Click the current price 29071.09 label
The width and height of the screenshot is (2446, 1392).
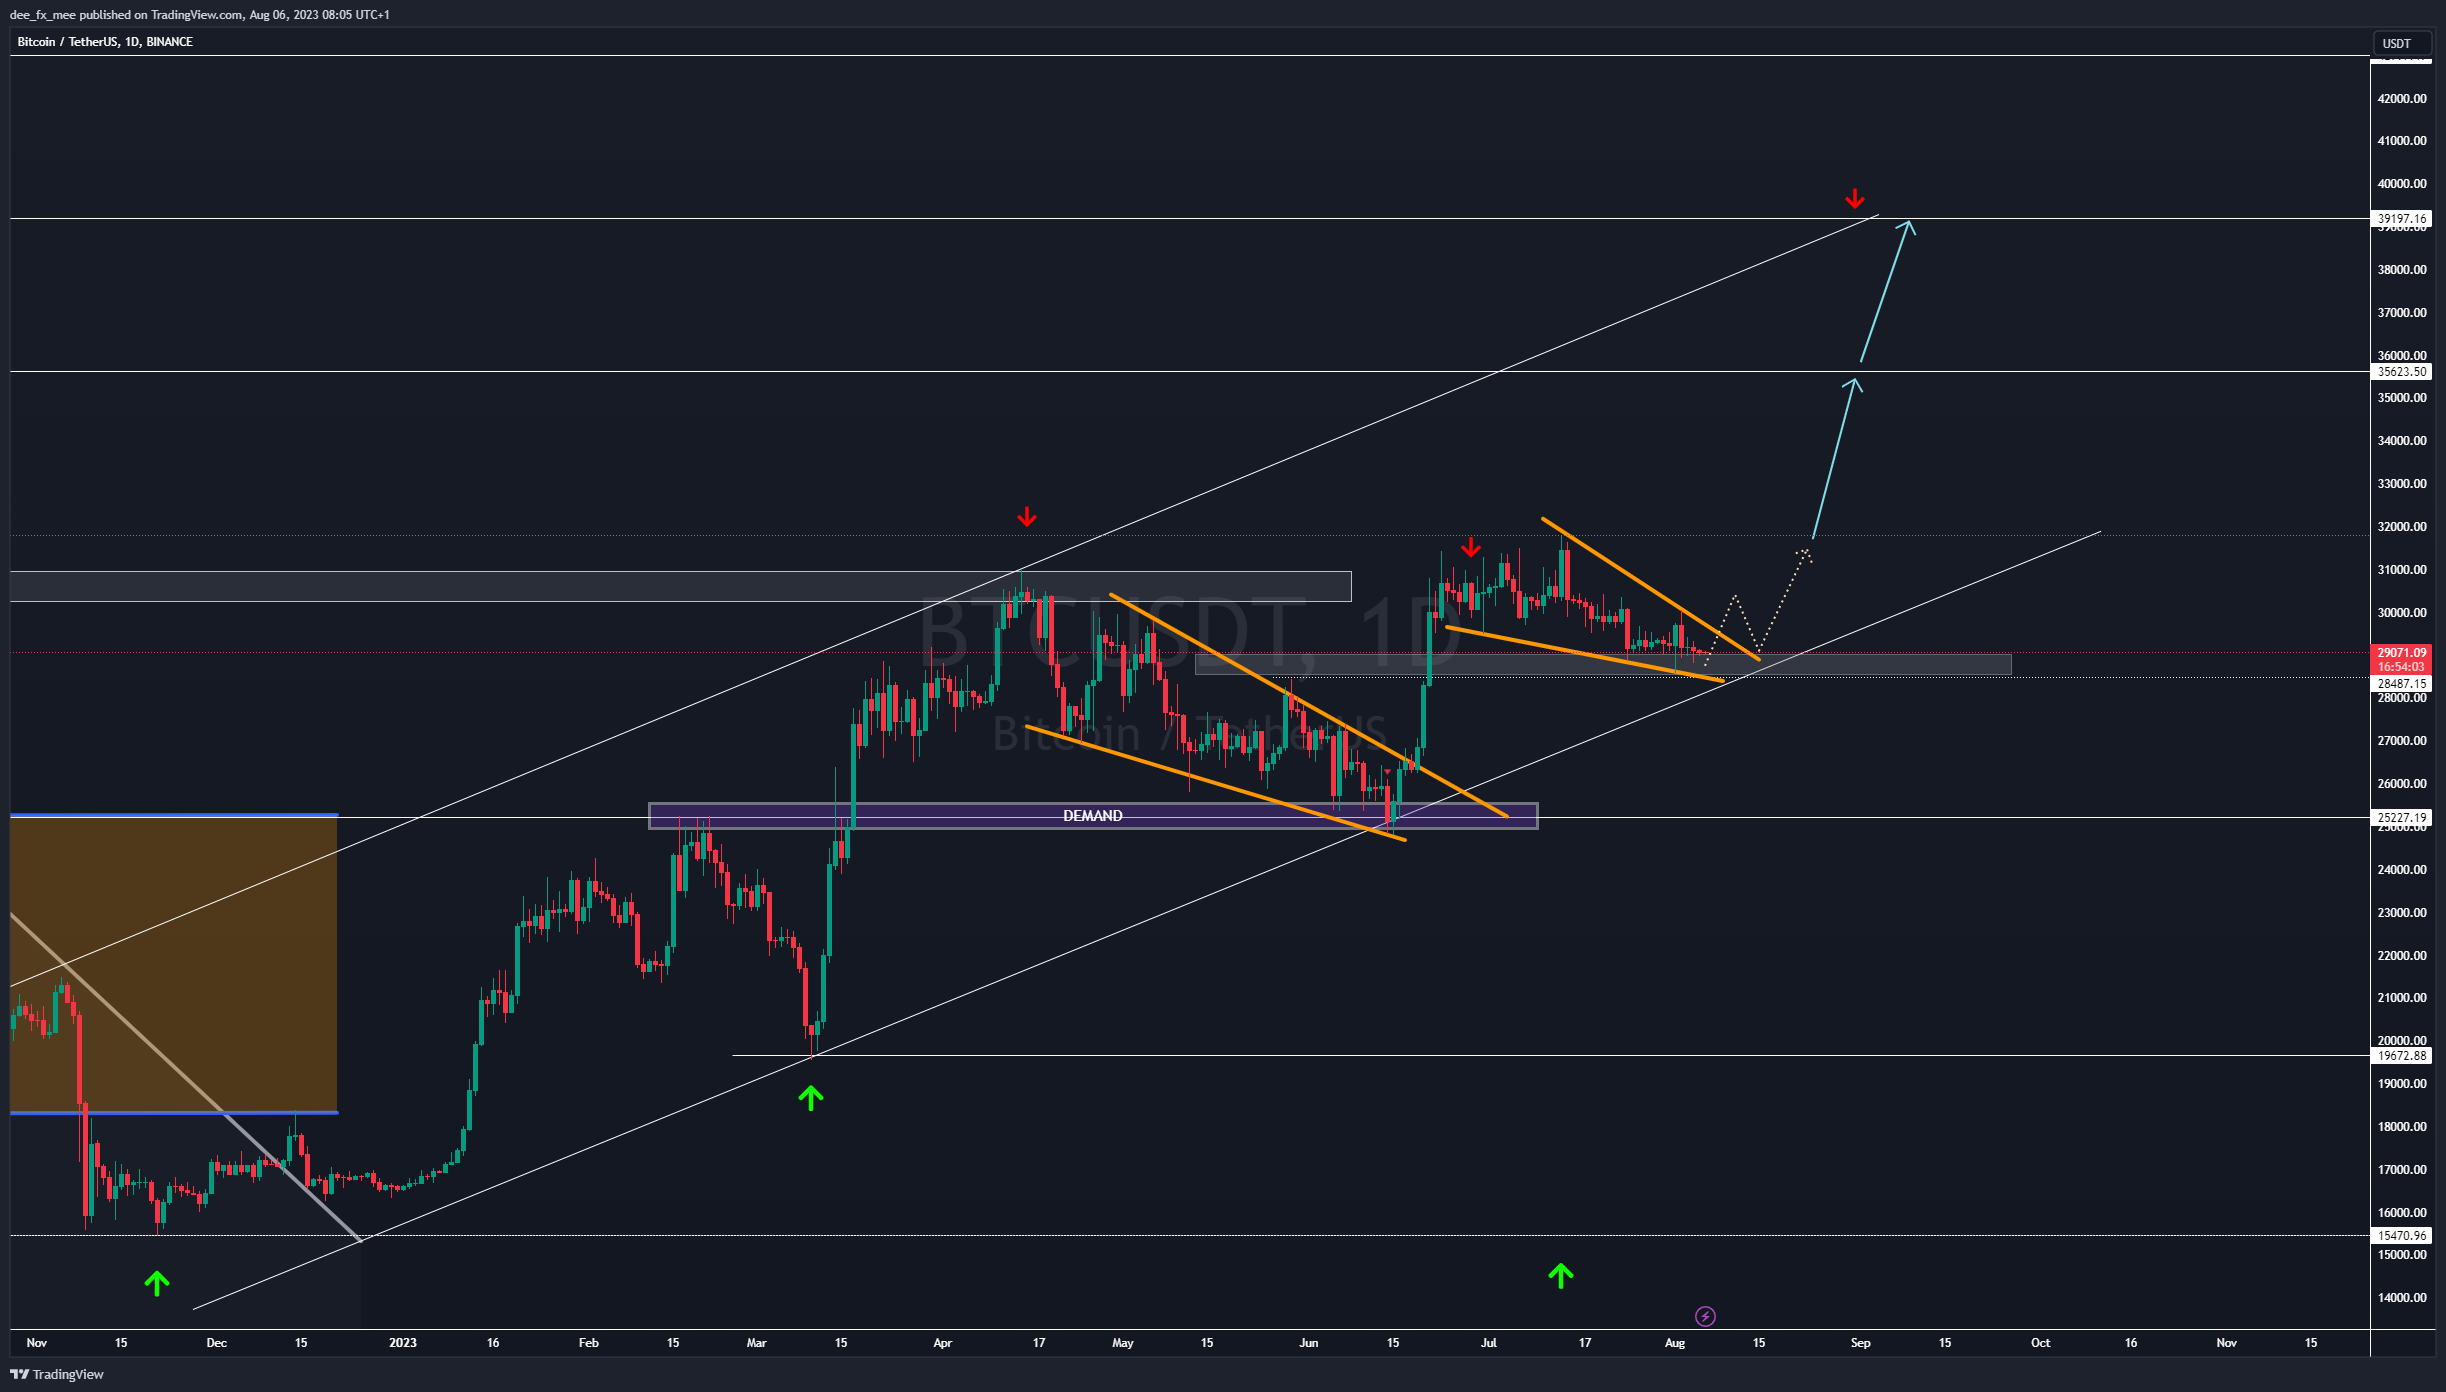point(2401,652)
